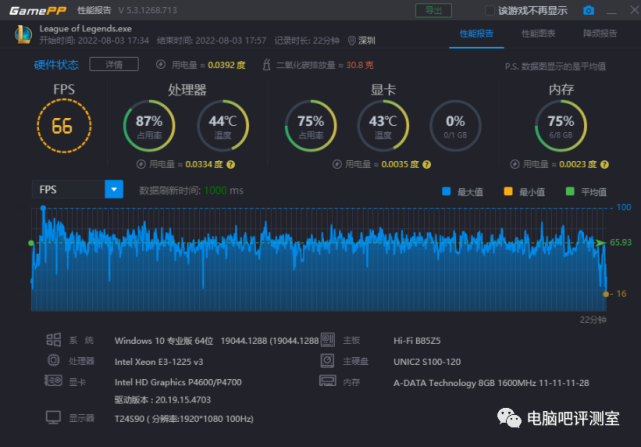This screenshot has width=641, height=447.
Task: Click the memory 75% 6/8 GB gauge
Action: click(x=561, y=126)
